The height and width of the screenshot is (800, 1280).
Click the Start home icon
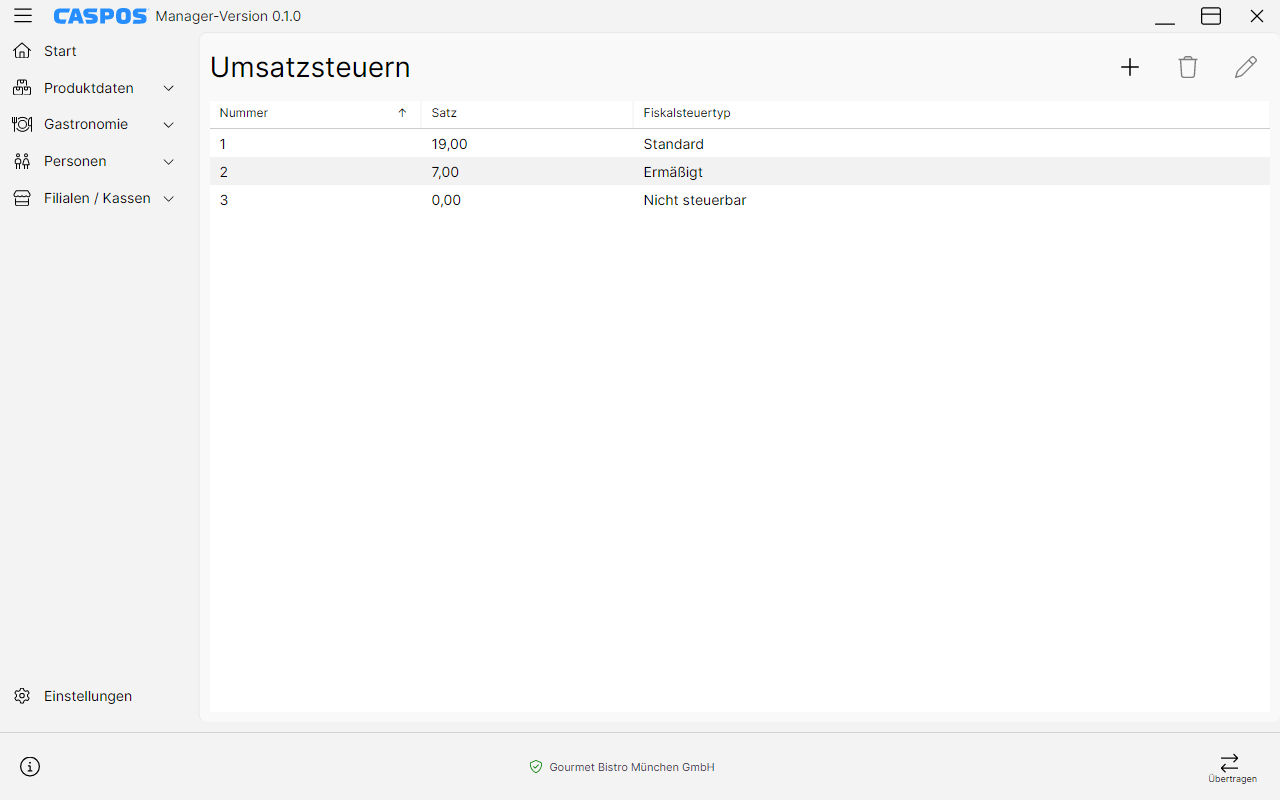pos(22,51)
